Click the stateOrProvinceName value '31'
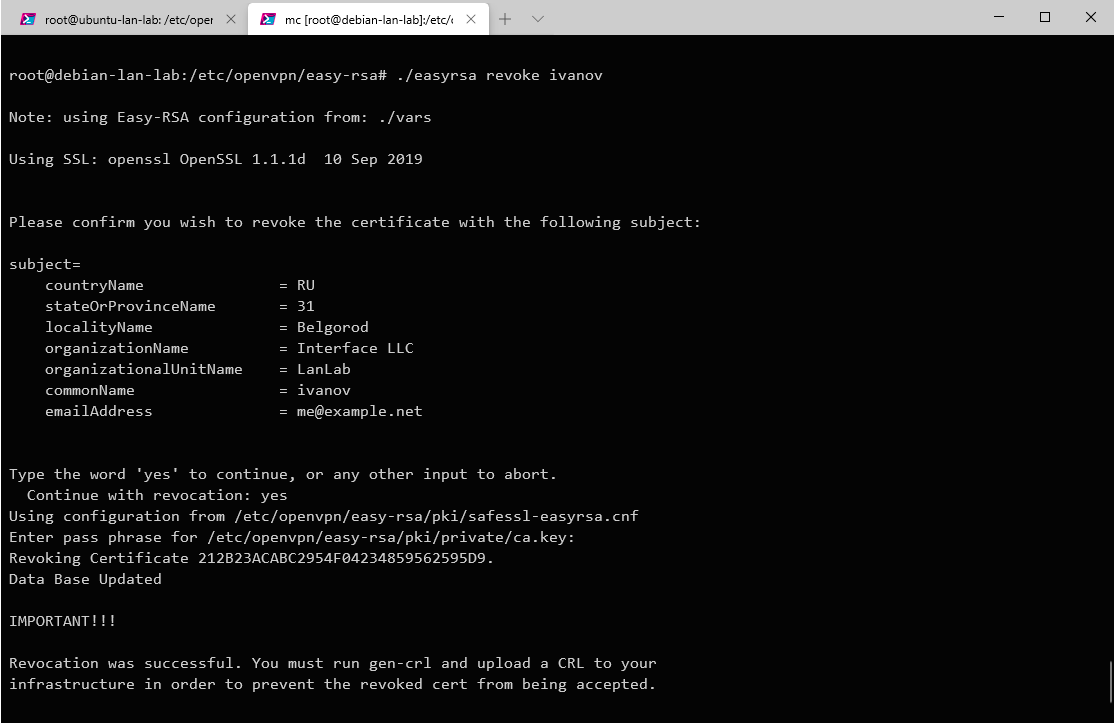Image resolution: width=1114 pixels, height=724 pixels. click(305, 306)
